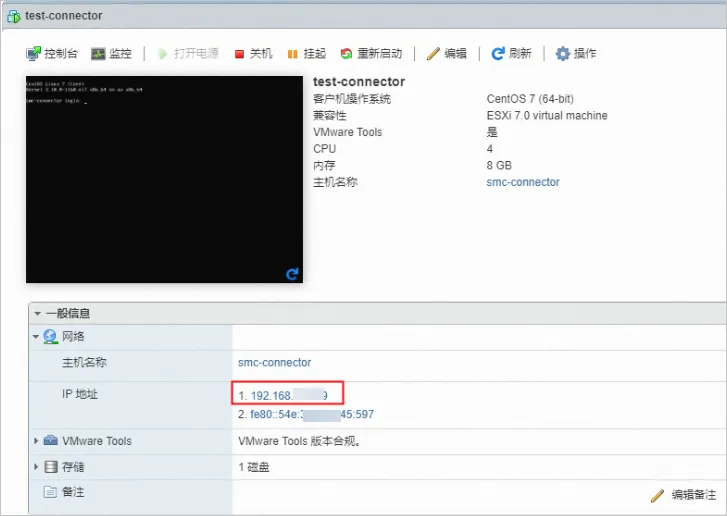Viewport: 727px width, 516px height.
Task: Click 关机 to shut down the VM
Action: (254, 54)
